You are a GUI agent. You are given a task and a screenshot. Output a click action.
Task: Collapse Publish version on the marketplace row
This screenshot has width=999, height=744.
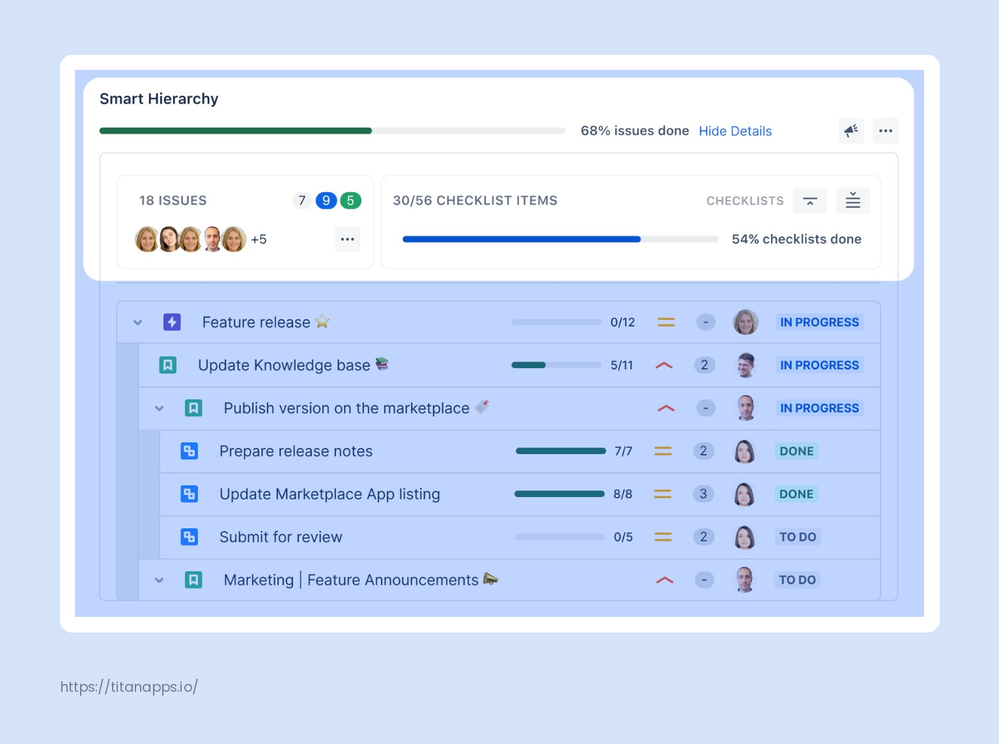(x=159, y=408)
